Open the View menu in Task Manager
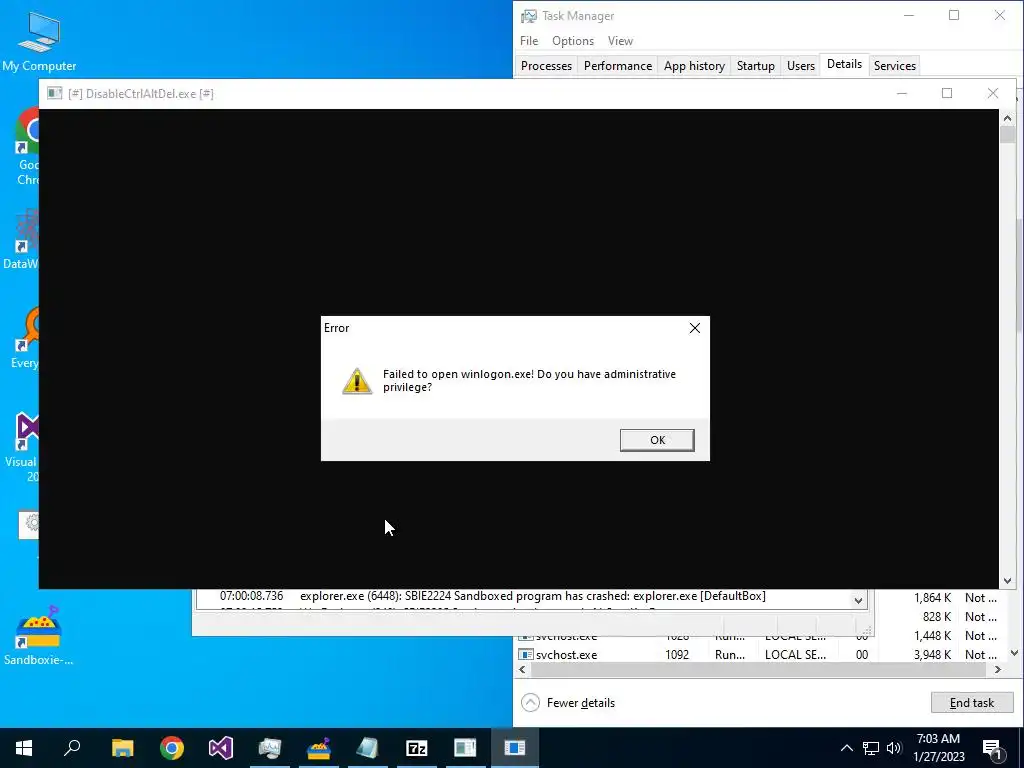Screen dimensions: 1024x768 [620, 40]
